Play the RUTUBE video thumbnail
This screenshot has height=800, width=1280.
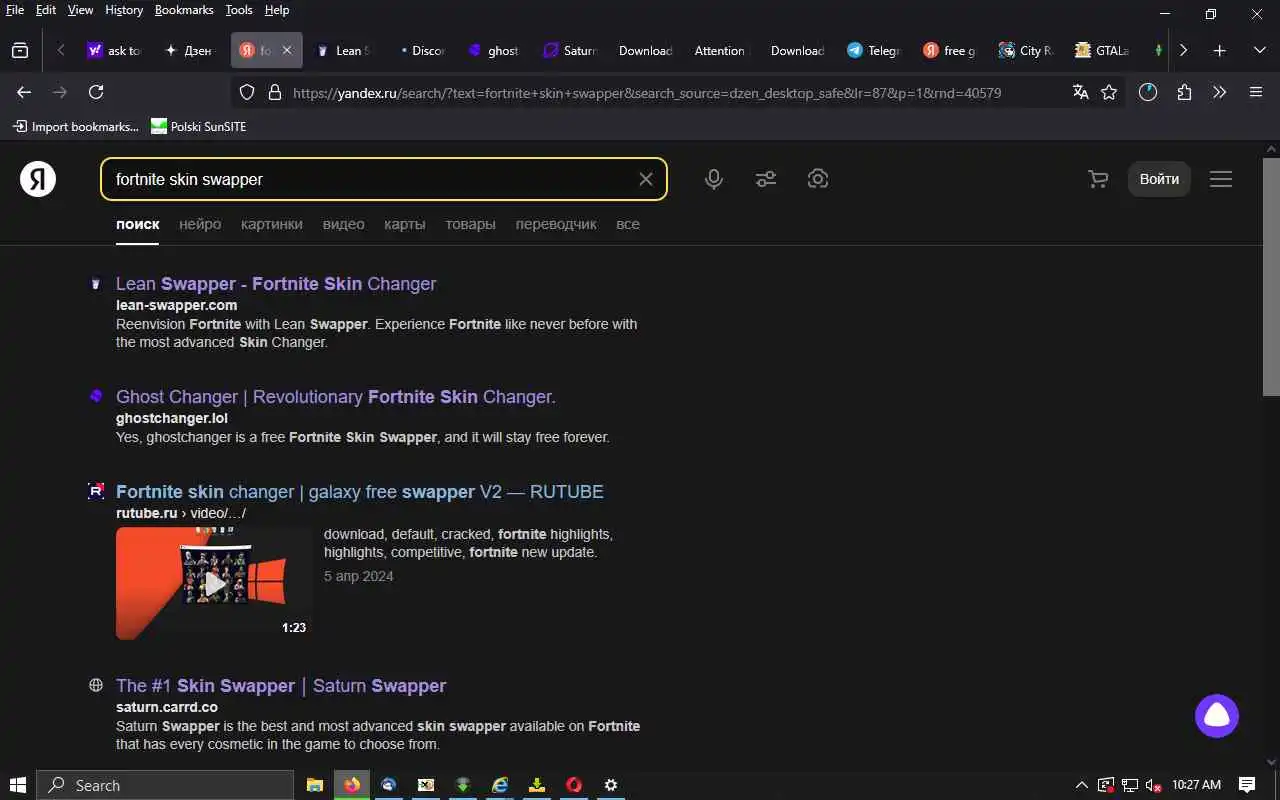(214, 583)
